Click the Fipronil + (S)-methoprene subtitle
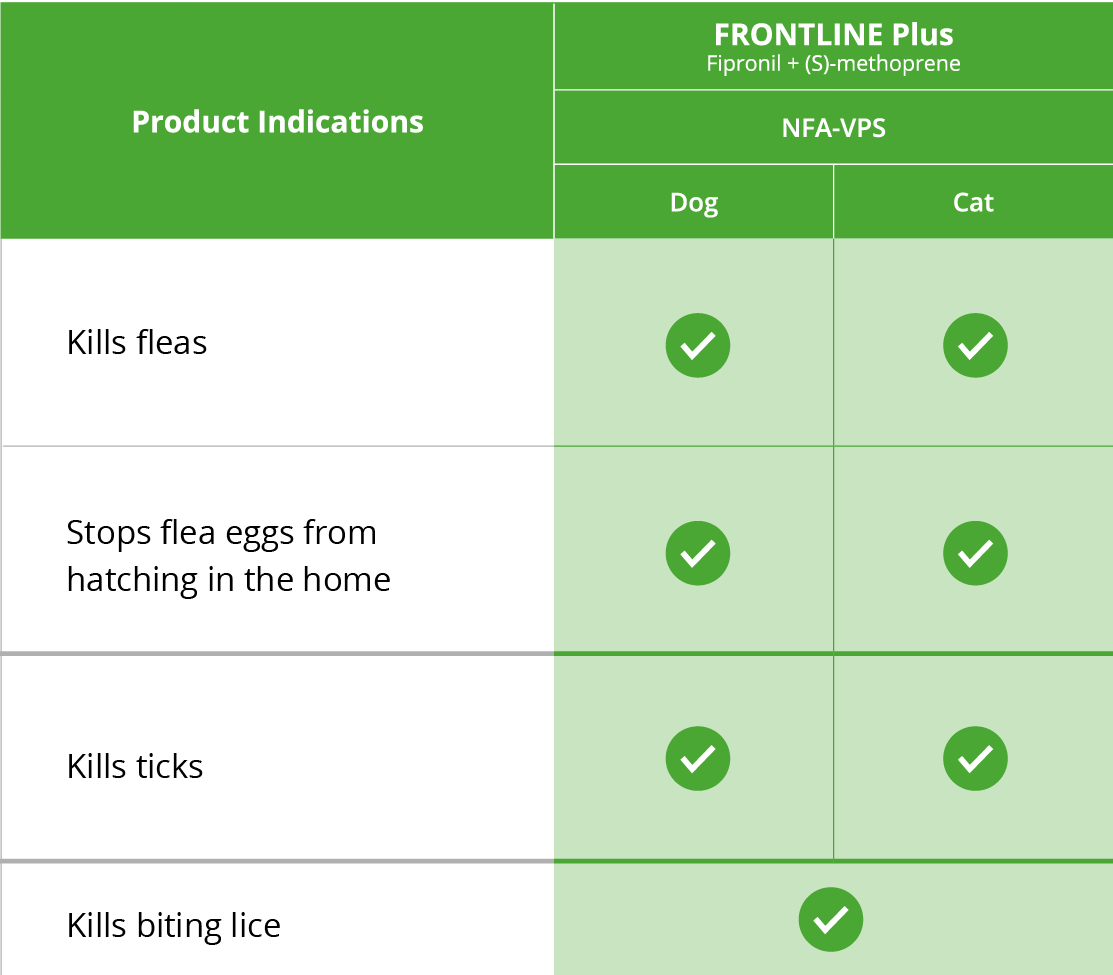 click(x=833, y=65)
